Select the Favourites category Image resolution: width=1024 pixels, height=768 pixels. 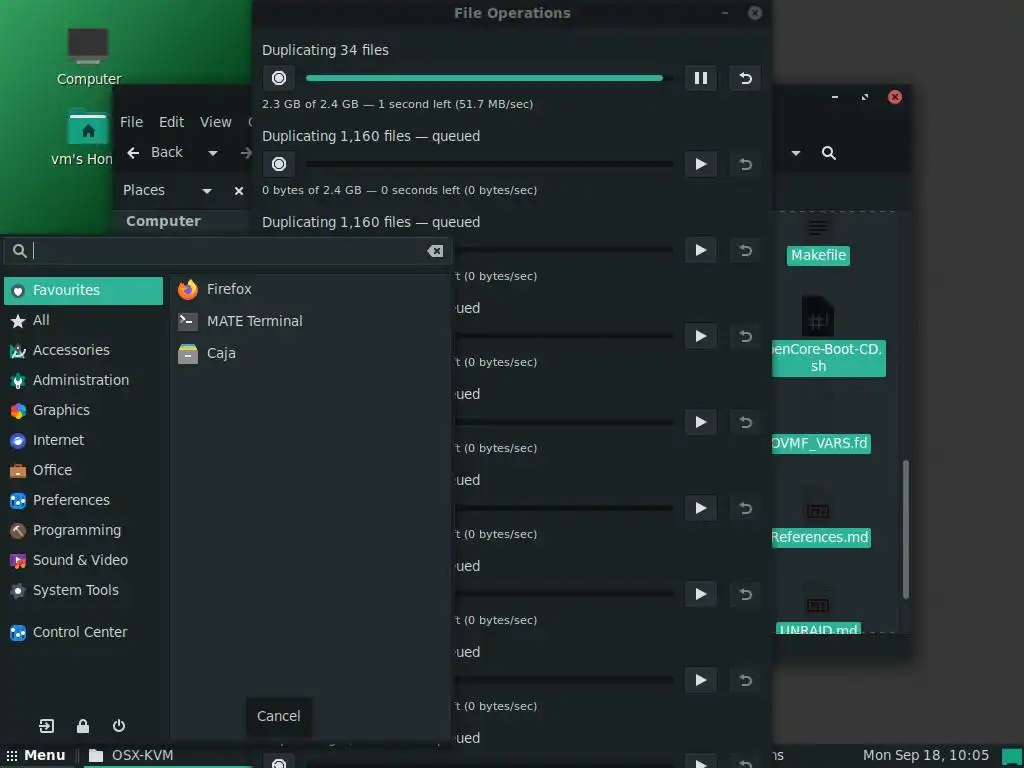click(x=84, y=291)
